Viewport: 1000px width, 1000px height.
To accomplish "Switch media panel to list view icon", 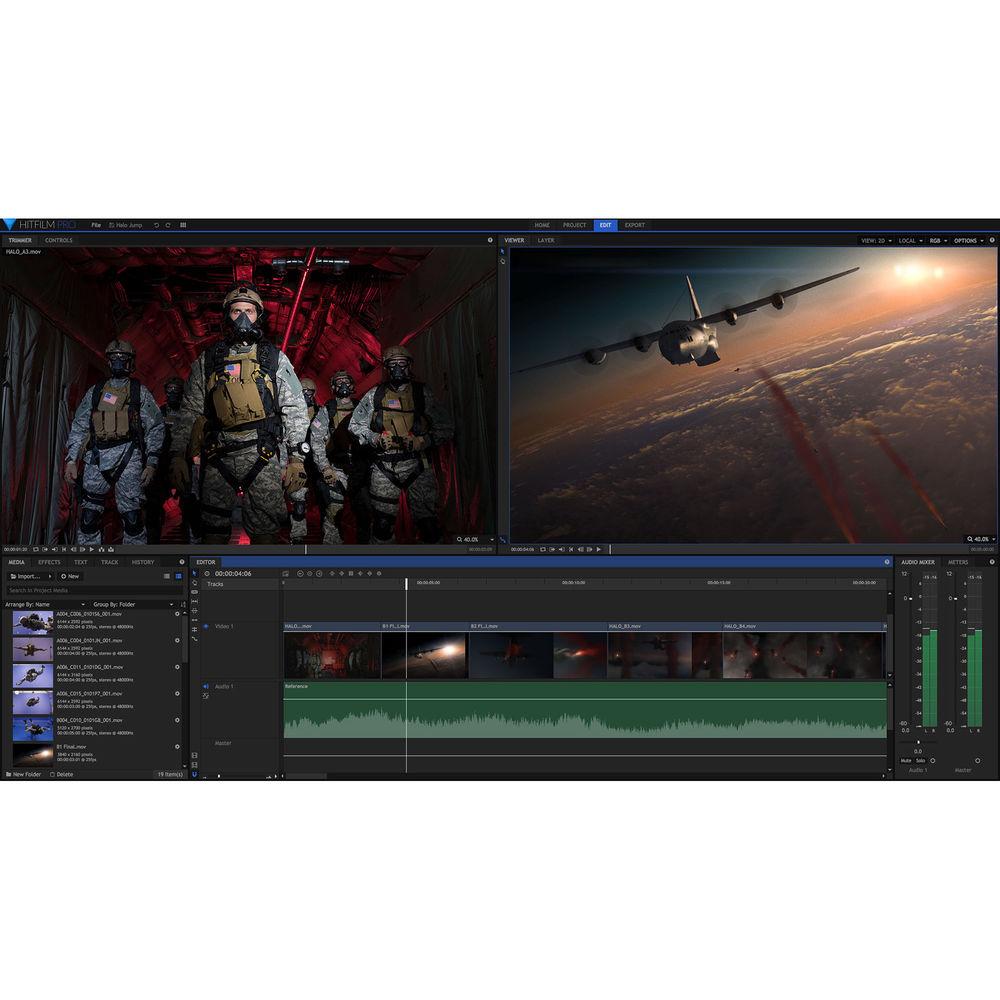I will tap(166, 576).
